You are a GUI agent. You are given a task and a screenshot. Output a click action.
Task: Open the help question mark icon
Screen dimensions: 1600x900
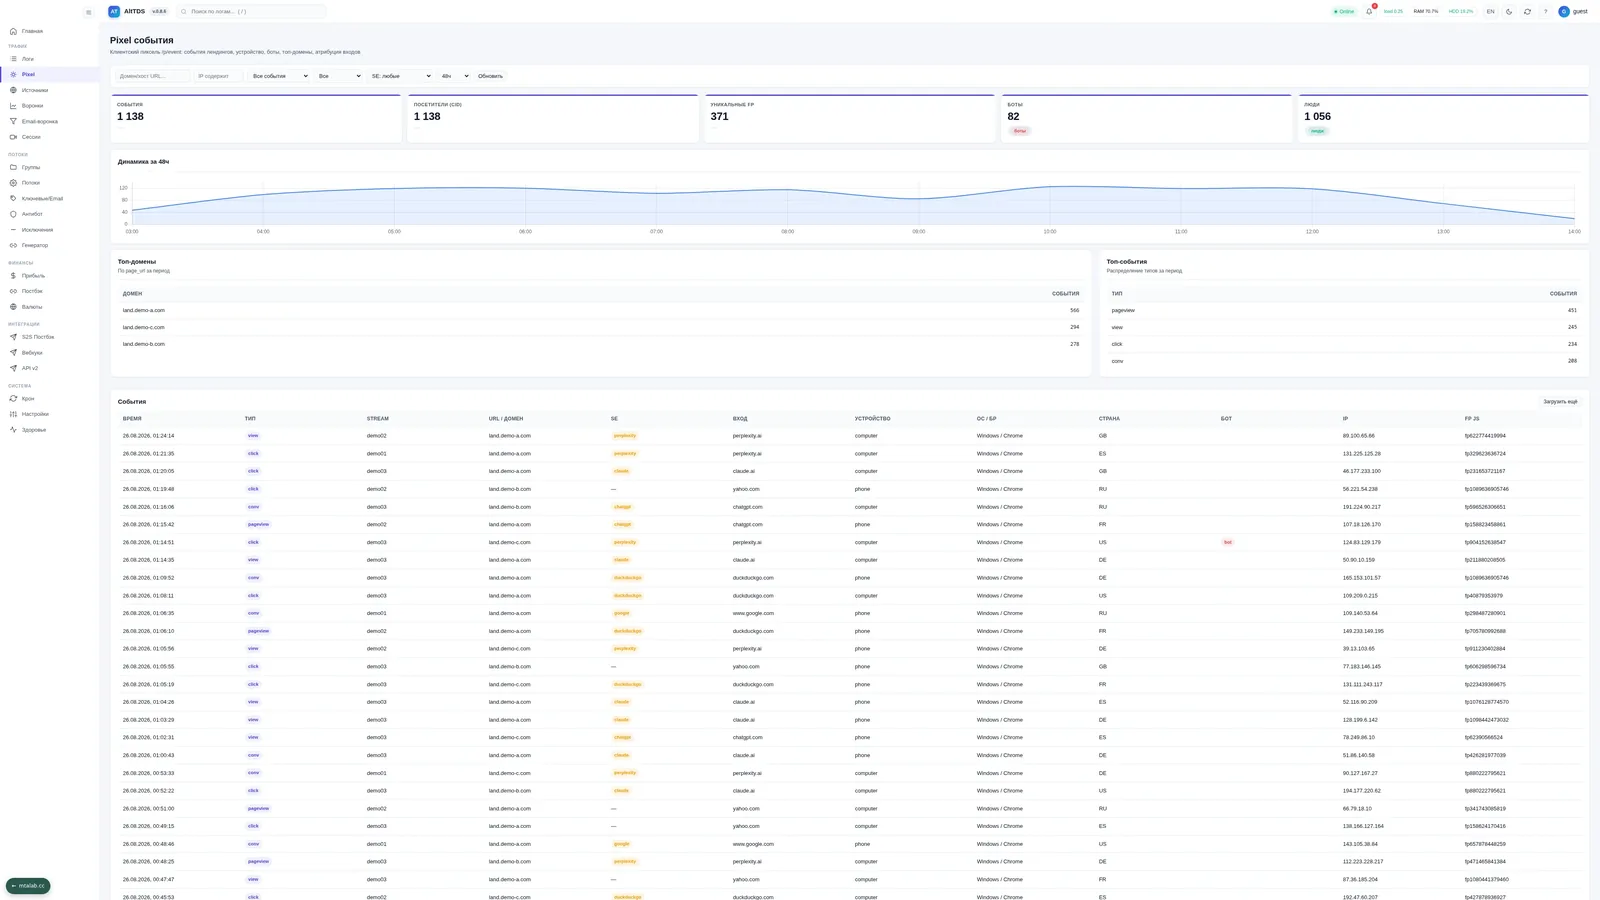[1545, 12]
